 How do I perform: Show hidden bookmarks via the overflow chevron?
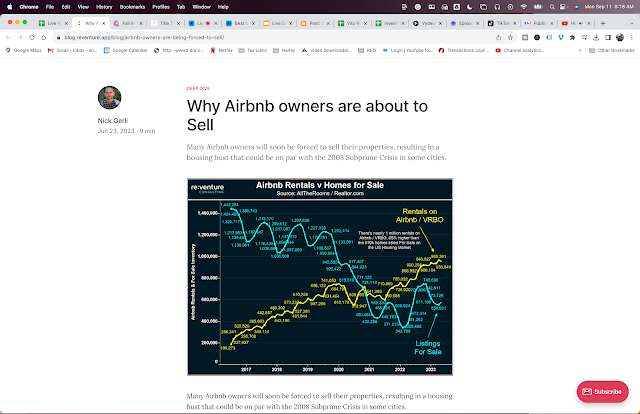(580, 50)
